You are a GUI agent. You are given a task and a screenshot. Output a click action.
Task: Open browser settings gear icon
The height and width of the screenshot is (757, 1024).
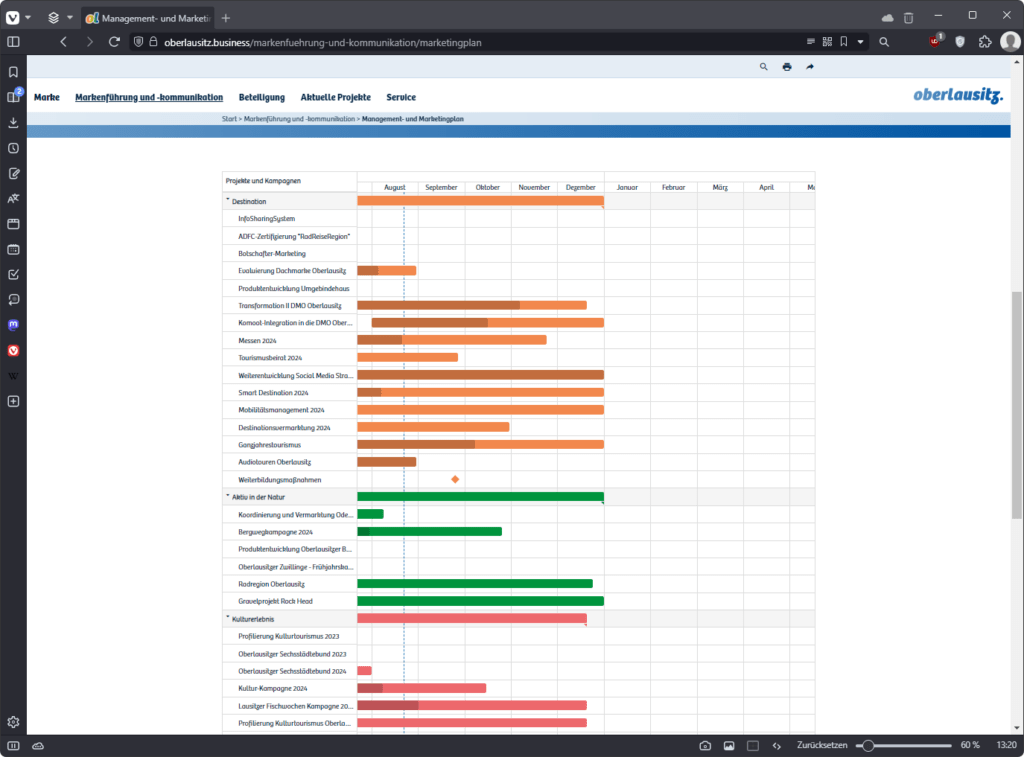click(x=13, y=722)
